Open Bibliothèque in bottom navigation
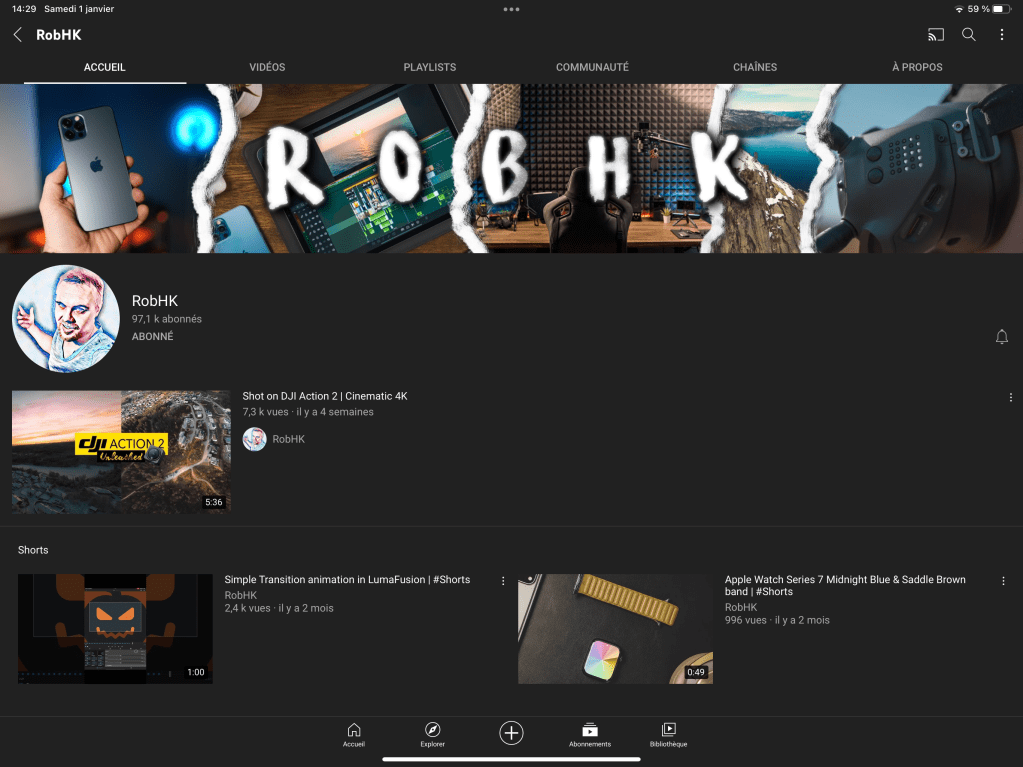Image resolution: width=1023 pixels, height=767 pixels. [668, 734]
